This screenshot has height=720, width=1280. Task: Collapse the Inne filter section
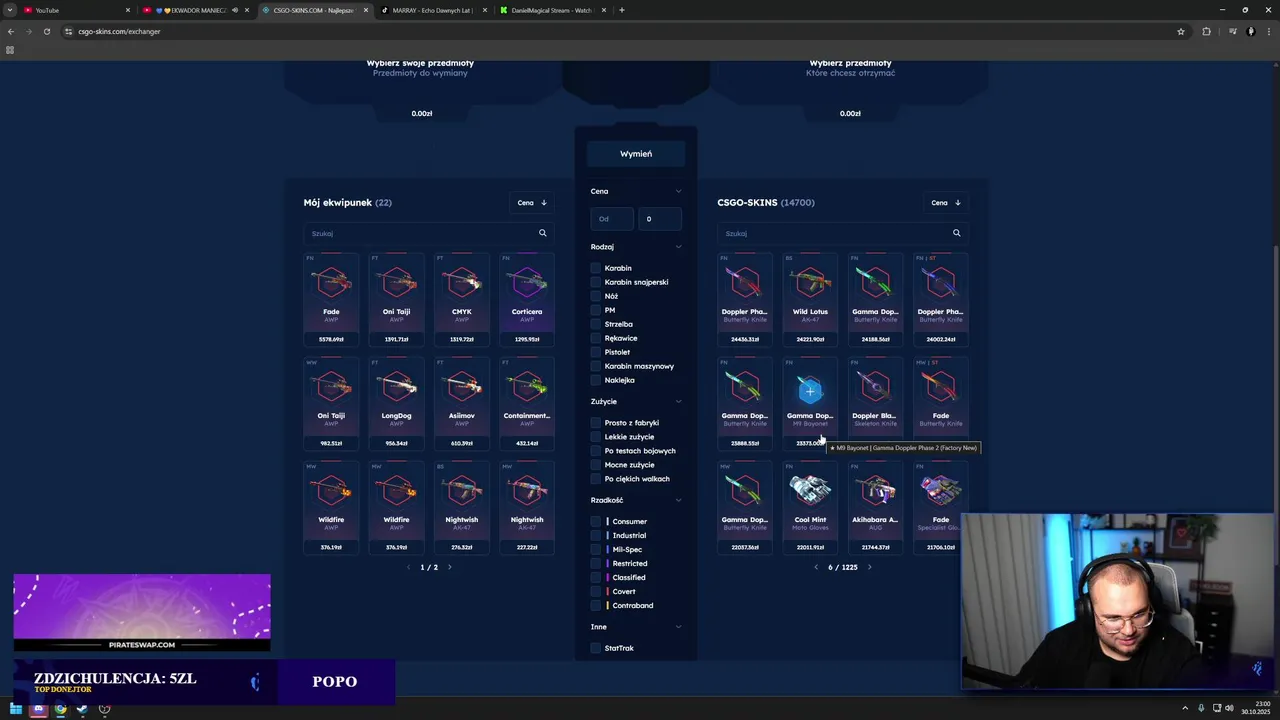click(678, 627)
